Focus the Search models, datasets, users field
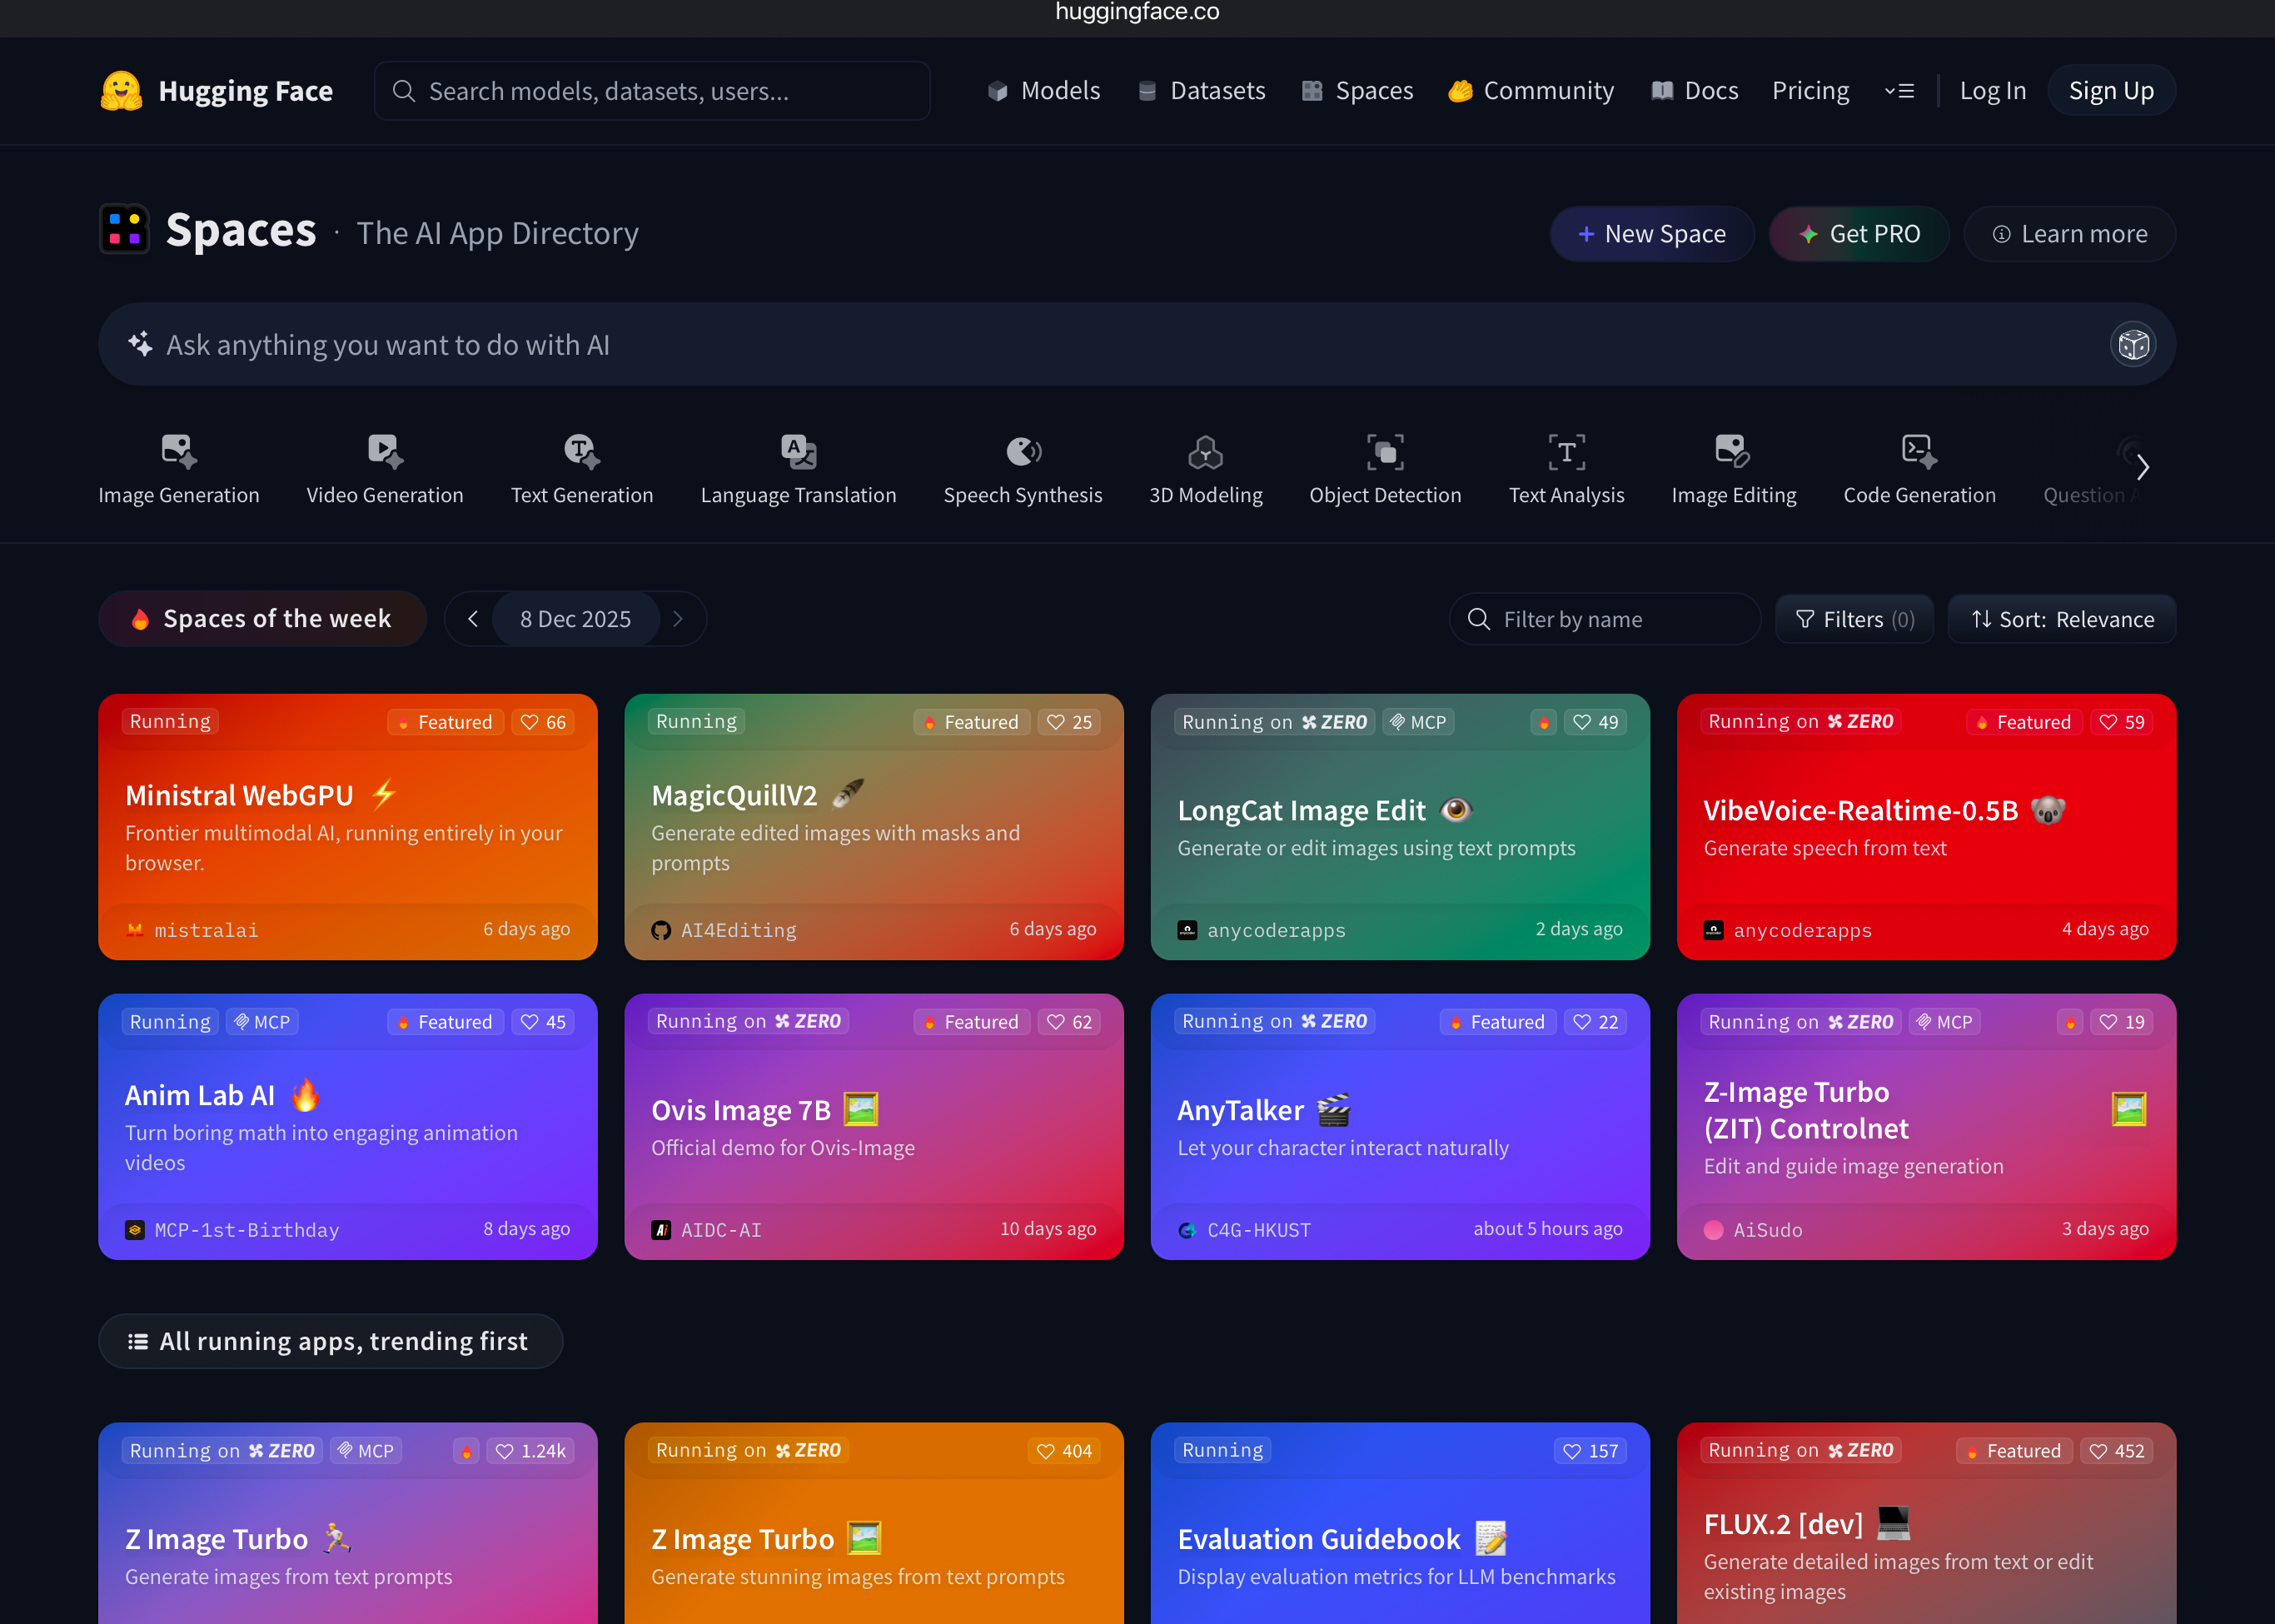The image size is (2275, 1624). (652, 91)
